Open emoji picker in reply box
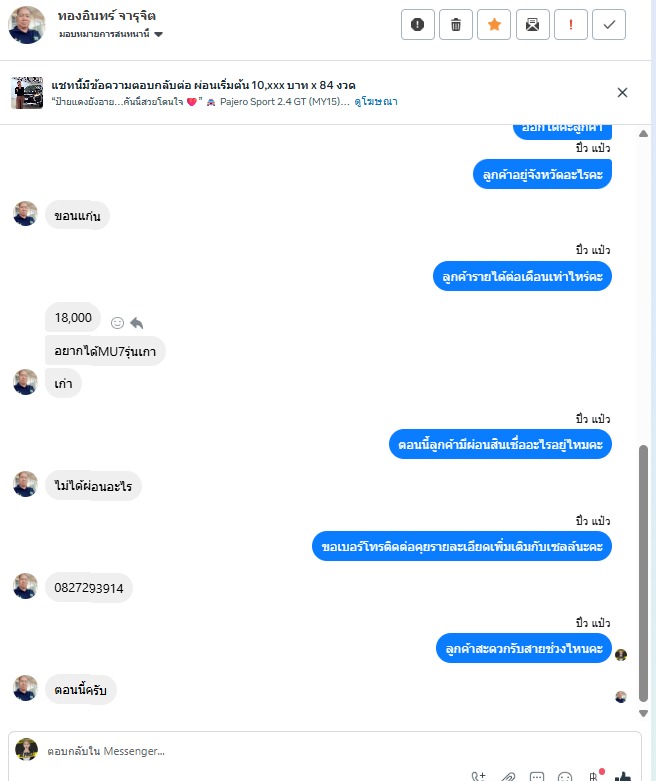656x781 pixels. coord(565,777)
